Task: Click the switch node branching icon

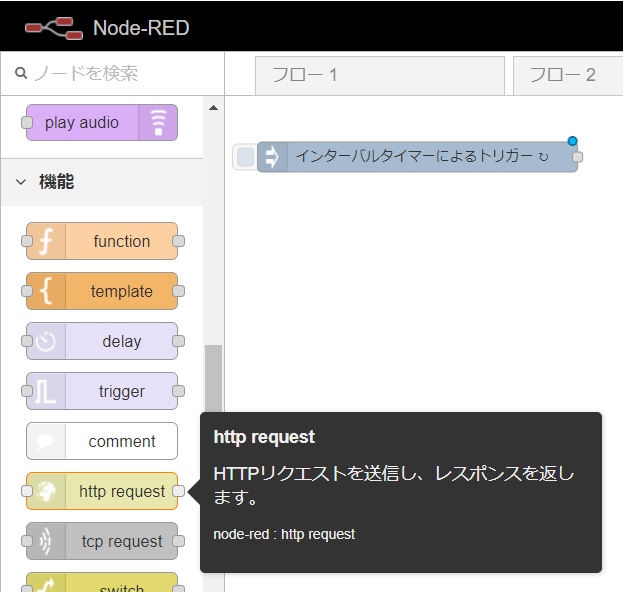Action: tap(47, 586)
